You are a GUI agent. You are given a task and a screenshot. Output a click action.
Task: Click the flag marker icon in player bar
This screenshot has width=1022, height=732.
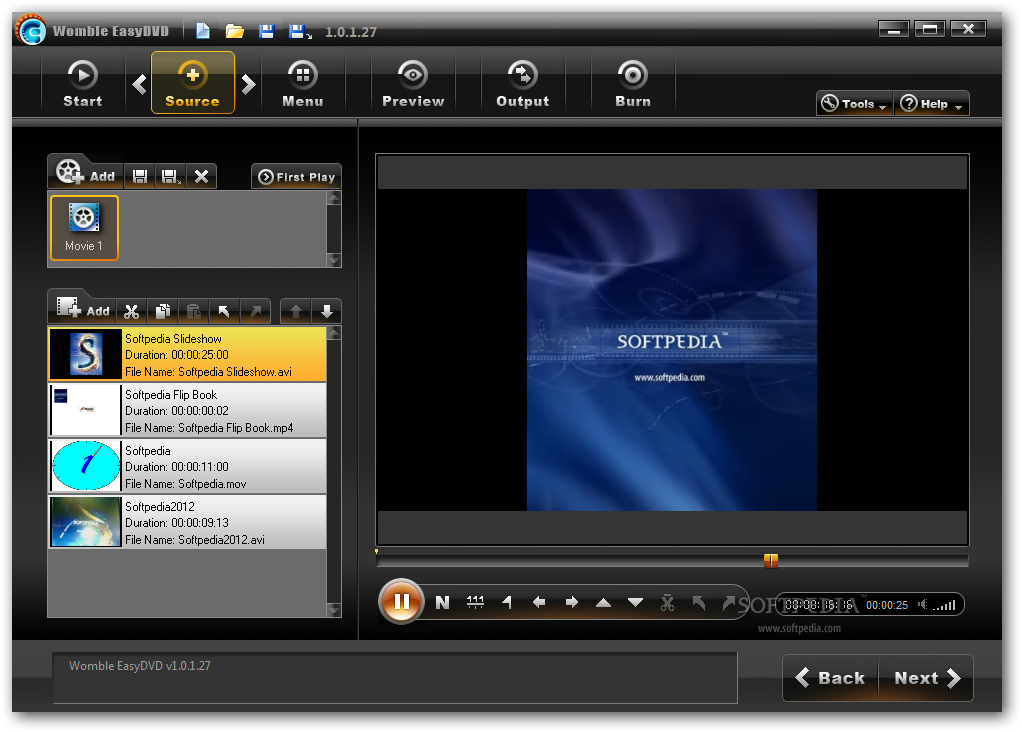tap(507, 602)
